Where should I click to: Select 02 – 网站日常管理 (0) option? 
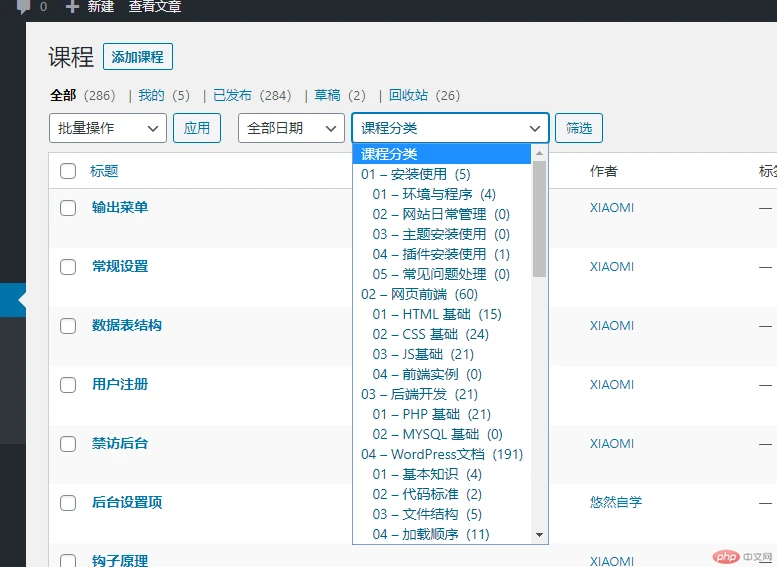(442, 214)
